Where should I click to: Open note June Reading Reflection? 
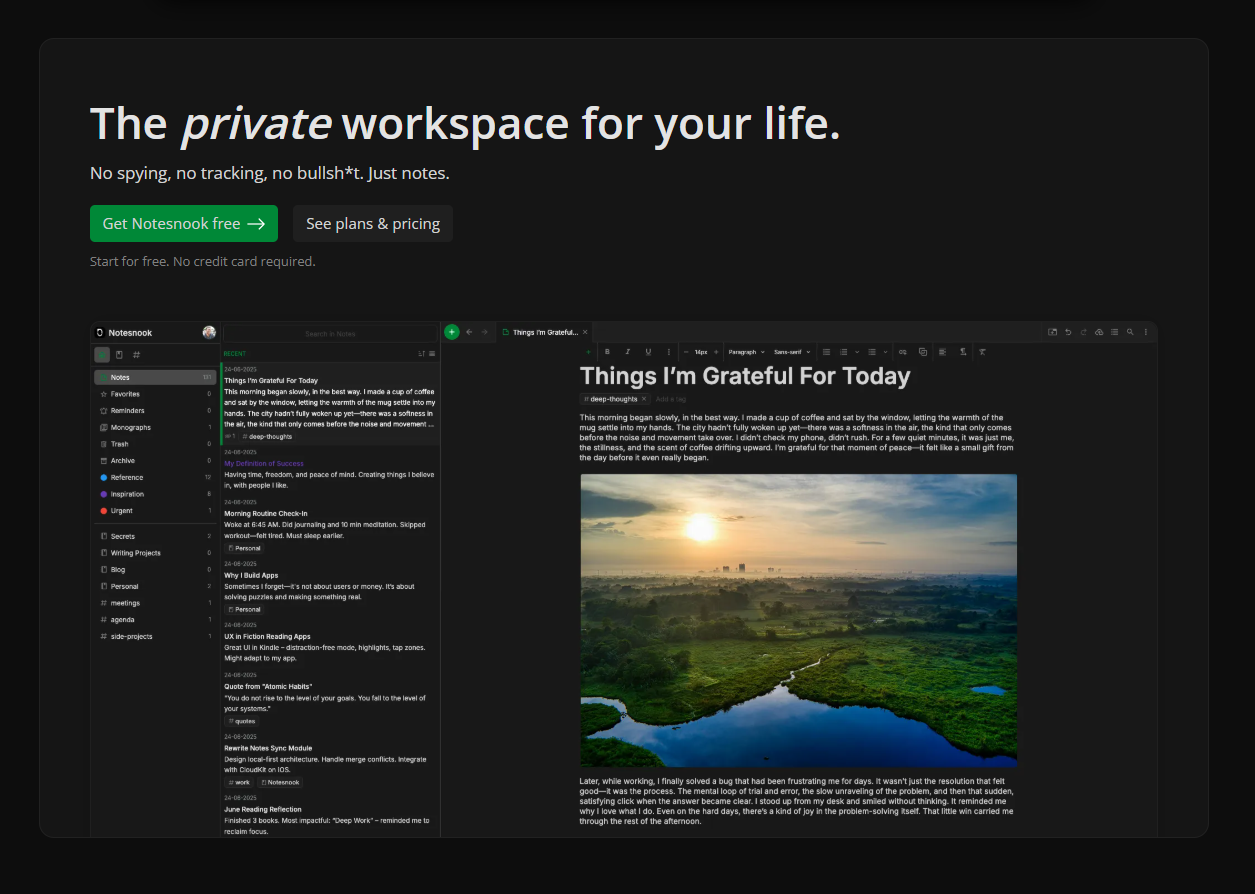coord(330,815)
